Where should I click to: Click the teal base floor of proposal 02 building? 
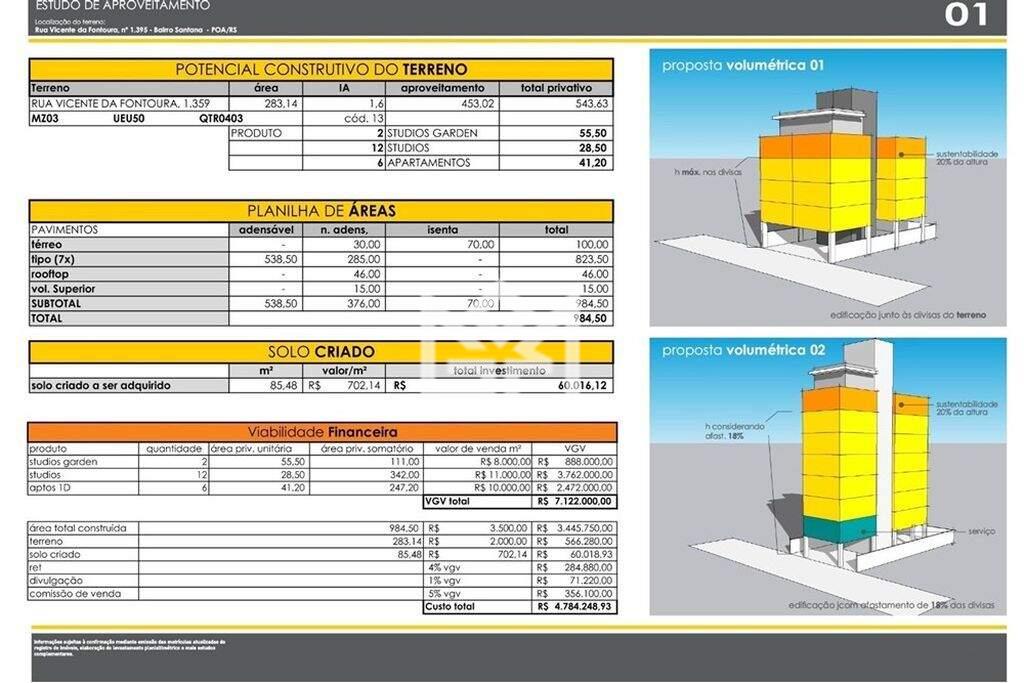[x=837, y=531]
